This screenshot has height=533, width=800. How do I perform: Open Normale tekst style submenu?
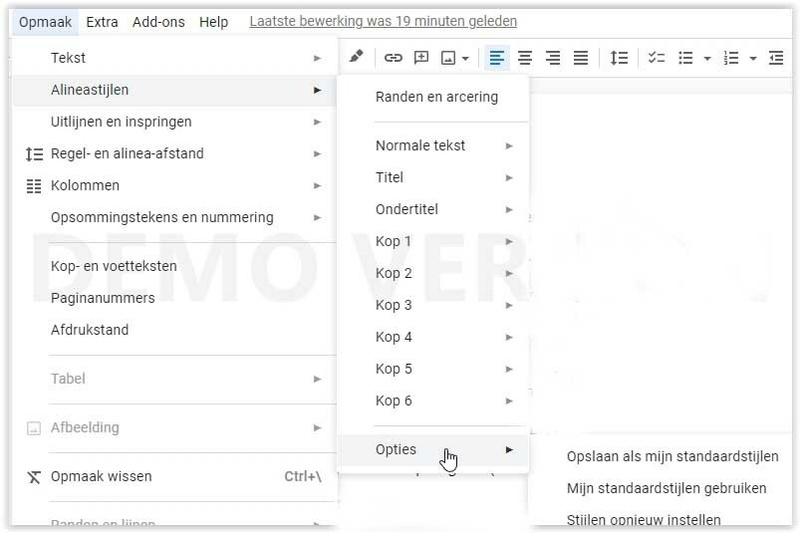(434, 146)
